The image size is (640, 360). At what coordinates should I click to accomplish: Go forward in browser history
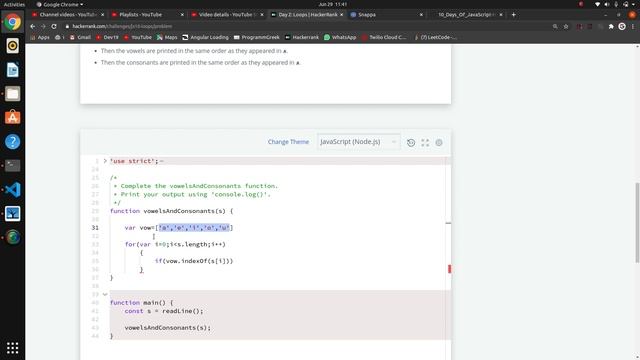(43, 26)
